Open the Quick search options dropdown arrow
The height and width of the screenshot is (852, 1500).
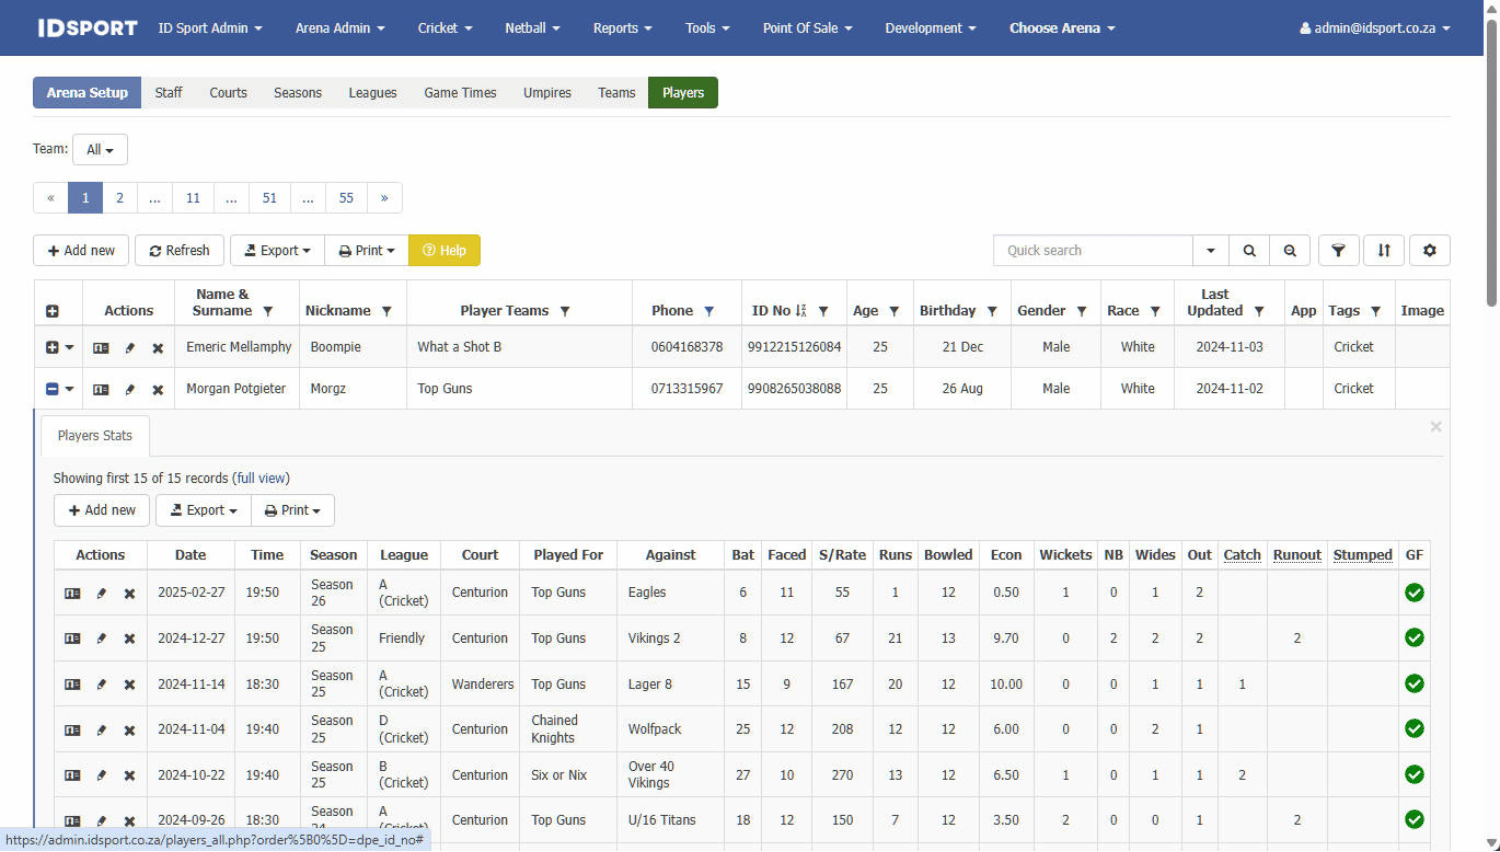pos(1210,251)
